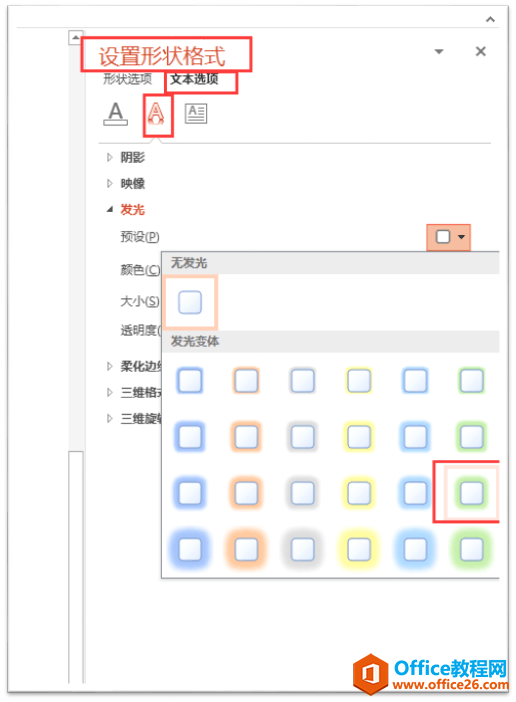Apply blue glow in first row first column
The height and width of the screenshot is (702, 516).
click(190, 381)
